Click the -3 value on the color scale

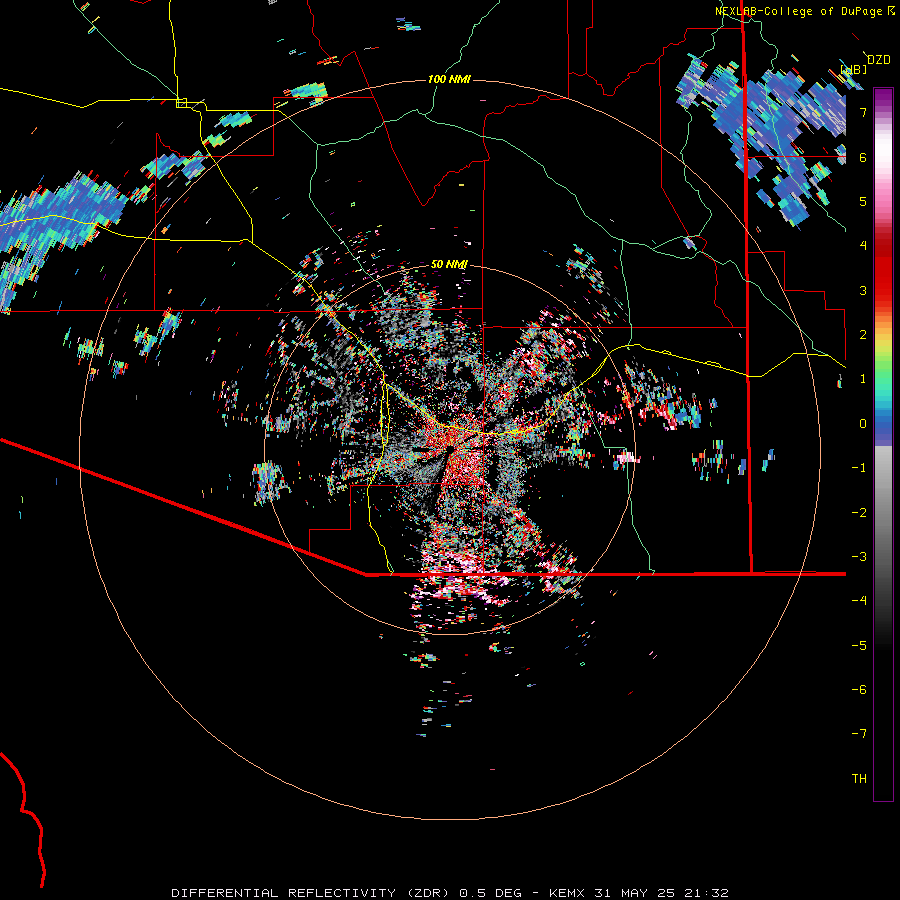(x=859, y=557)
